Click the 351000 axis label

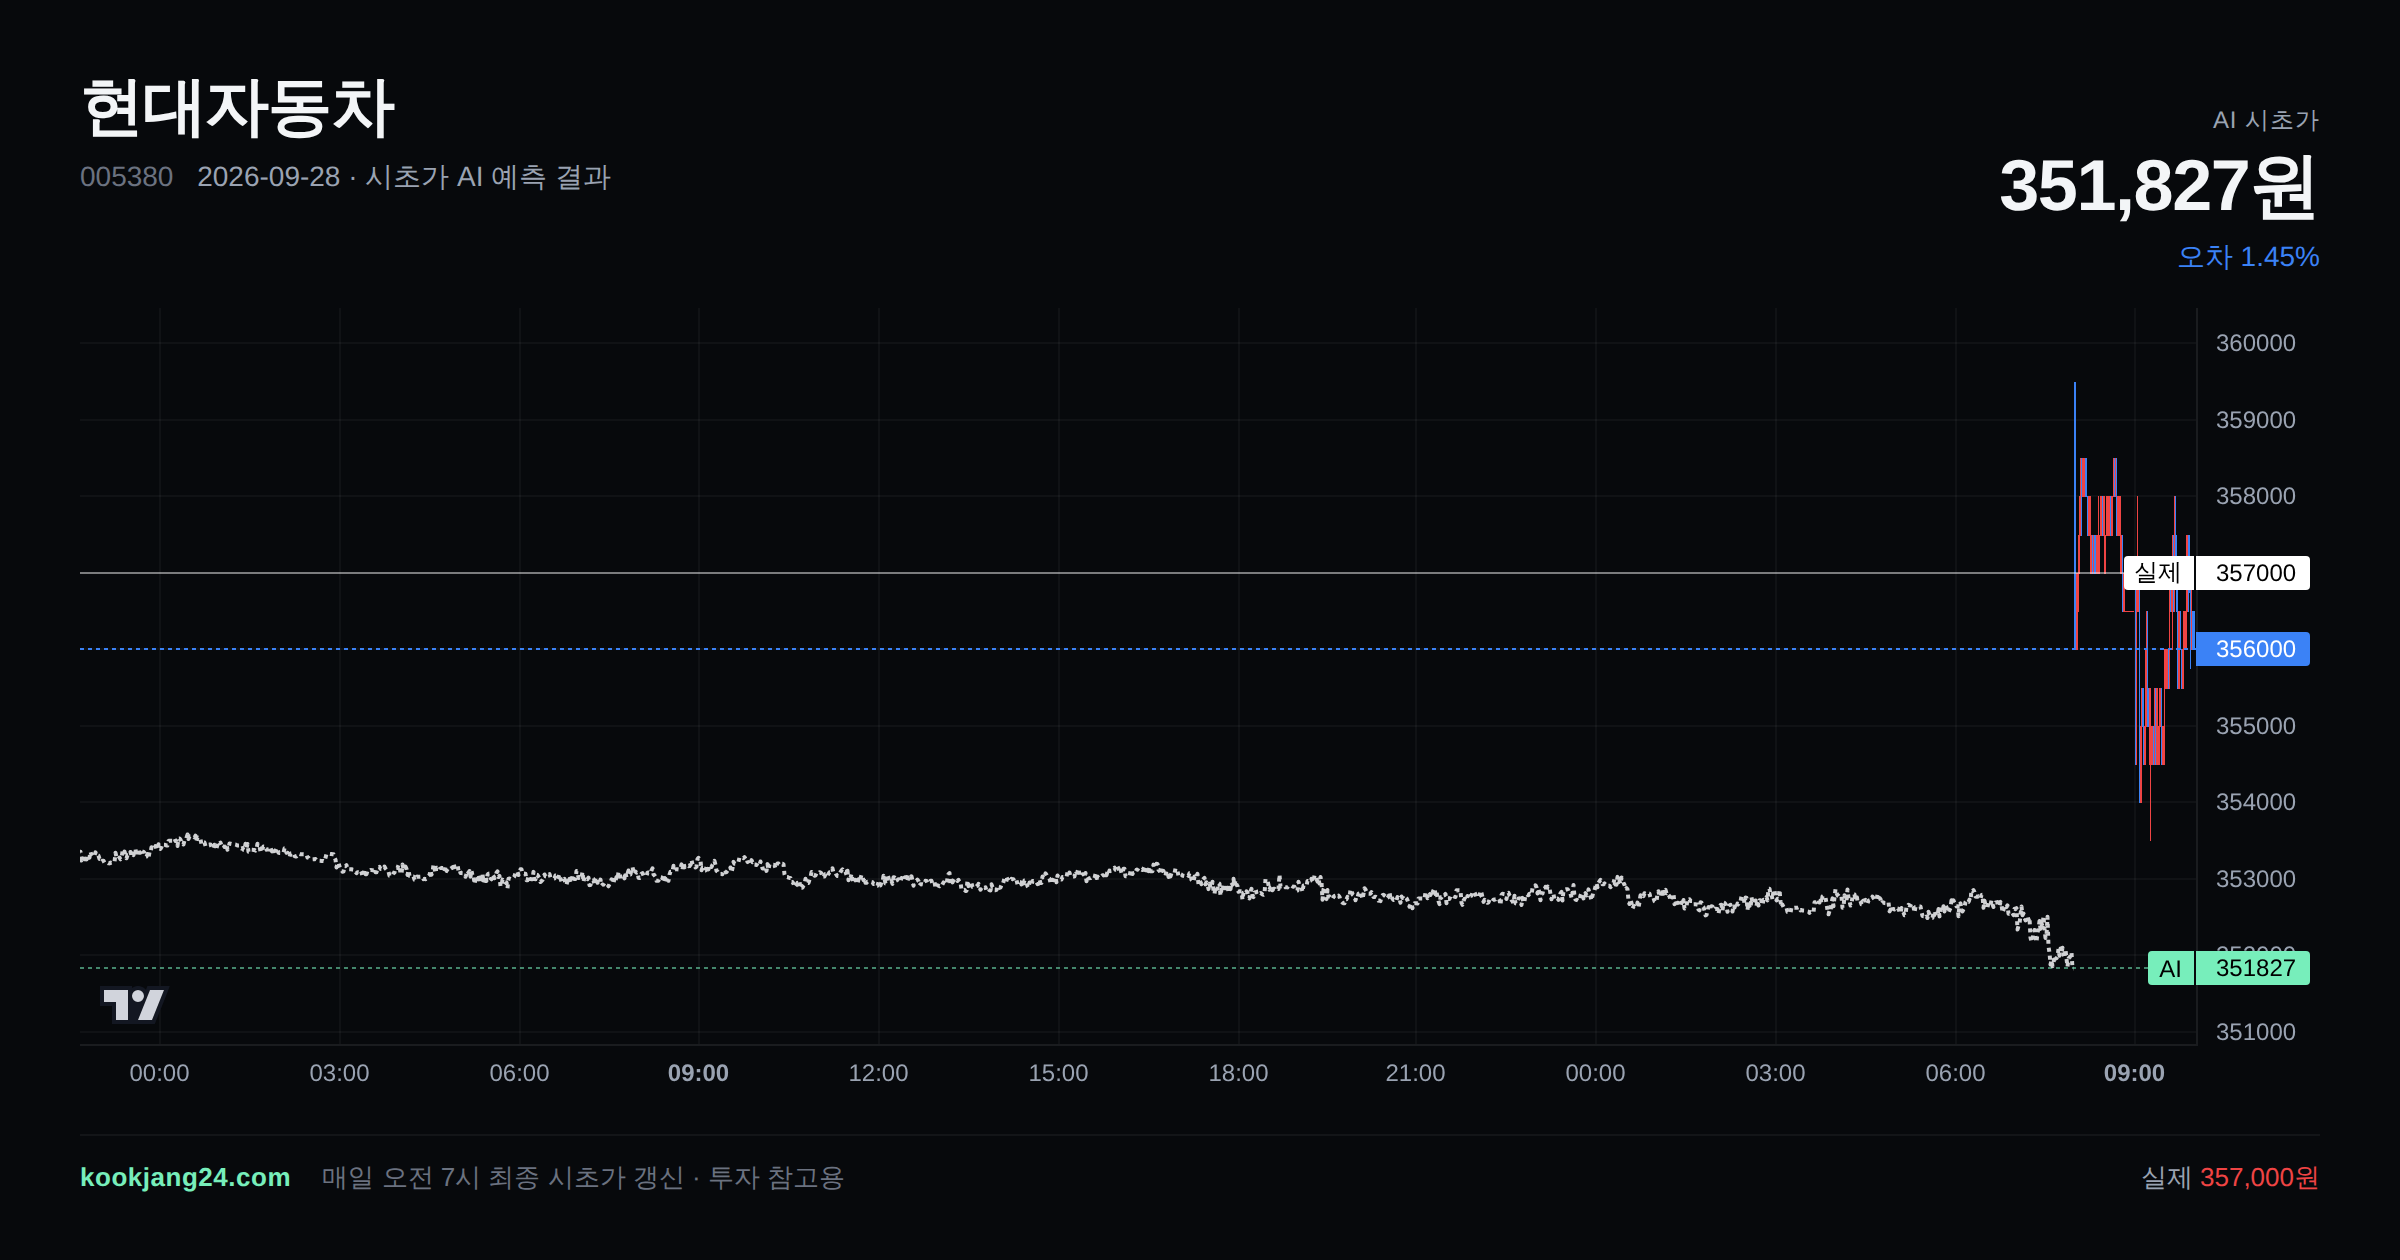[2255, 1032]
